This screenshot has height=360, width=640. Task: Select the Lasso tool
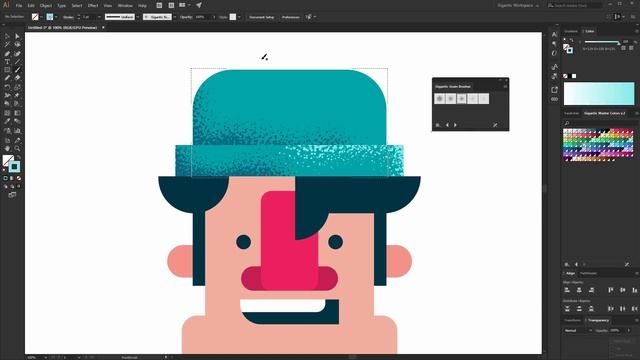17,44
